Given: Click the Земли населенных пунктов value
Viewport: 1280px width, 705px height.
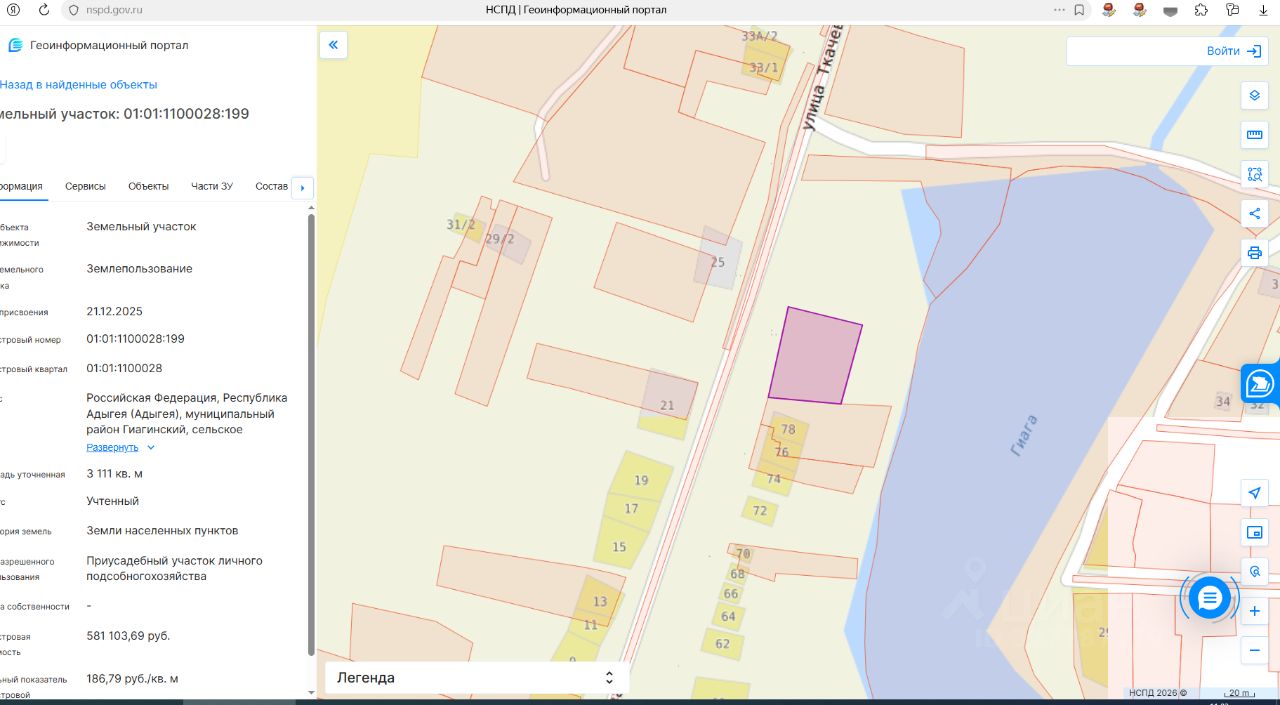Looking at the screenshot, I should click(x=162, y=531).
